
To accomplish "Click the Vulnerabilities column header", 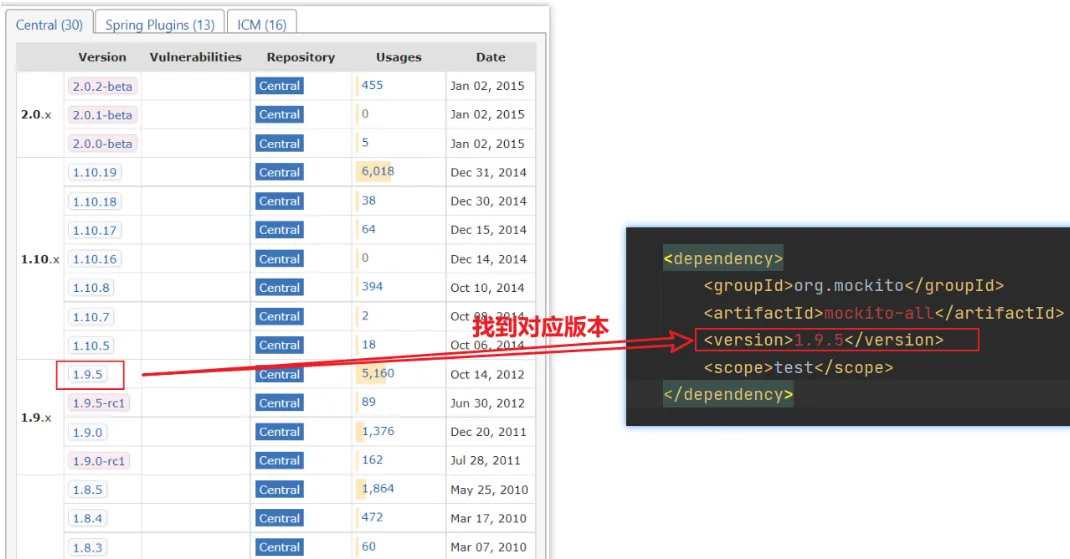I will [x=195, y=57].
